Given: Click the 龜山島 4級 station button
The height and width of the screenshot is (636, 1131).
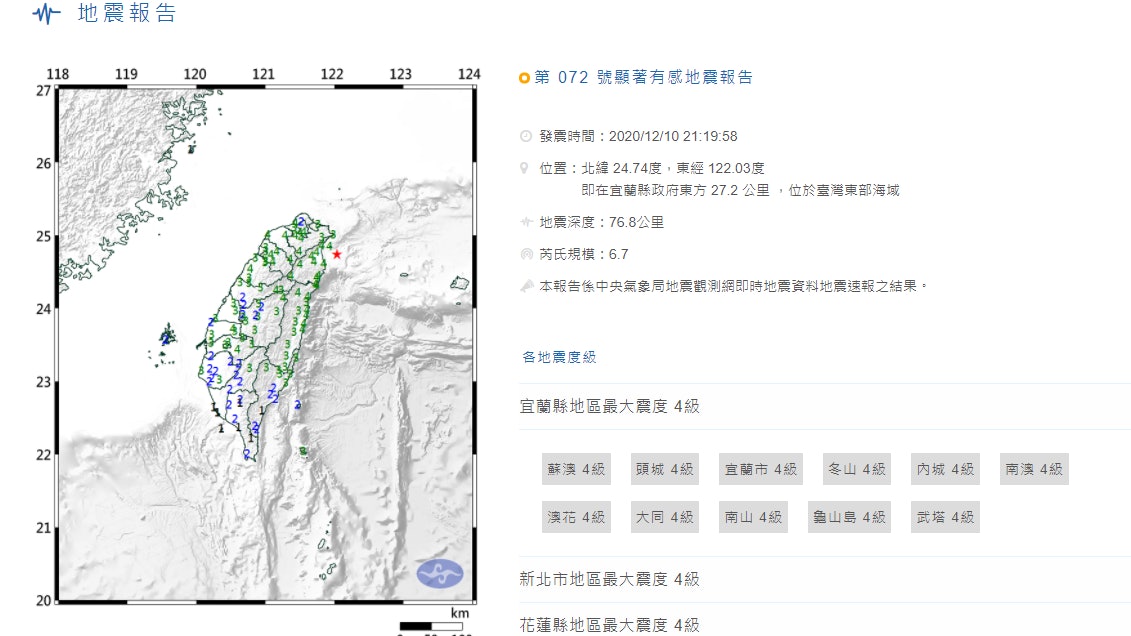Looking at the screenshot, I should (x=849, y=517).
